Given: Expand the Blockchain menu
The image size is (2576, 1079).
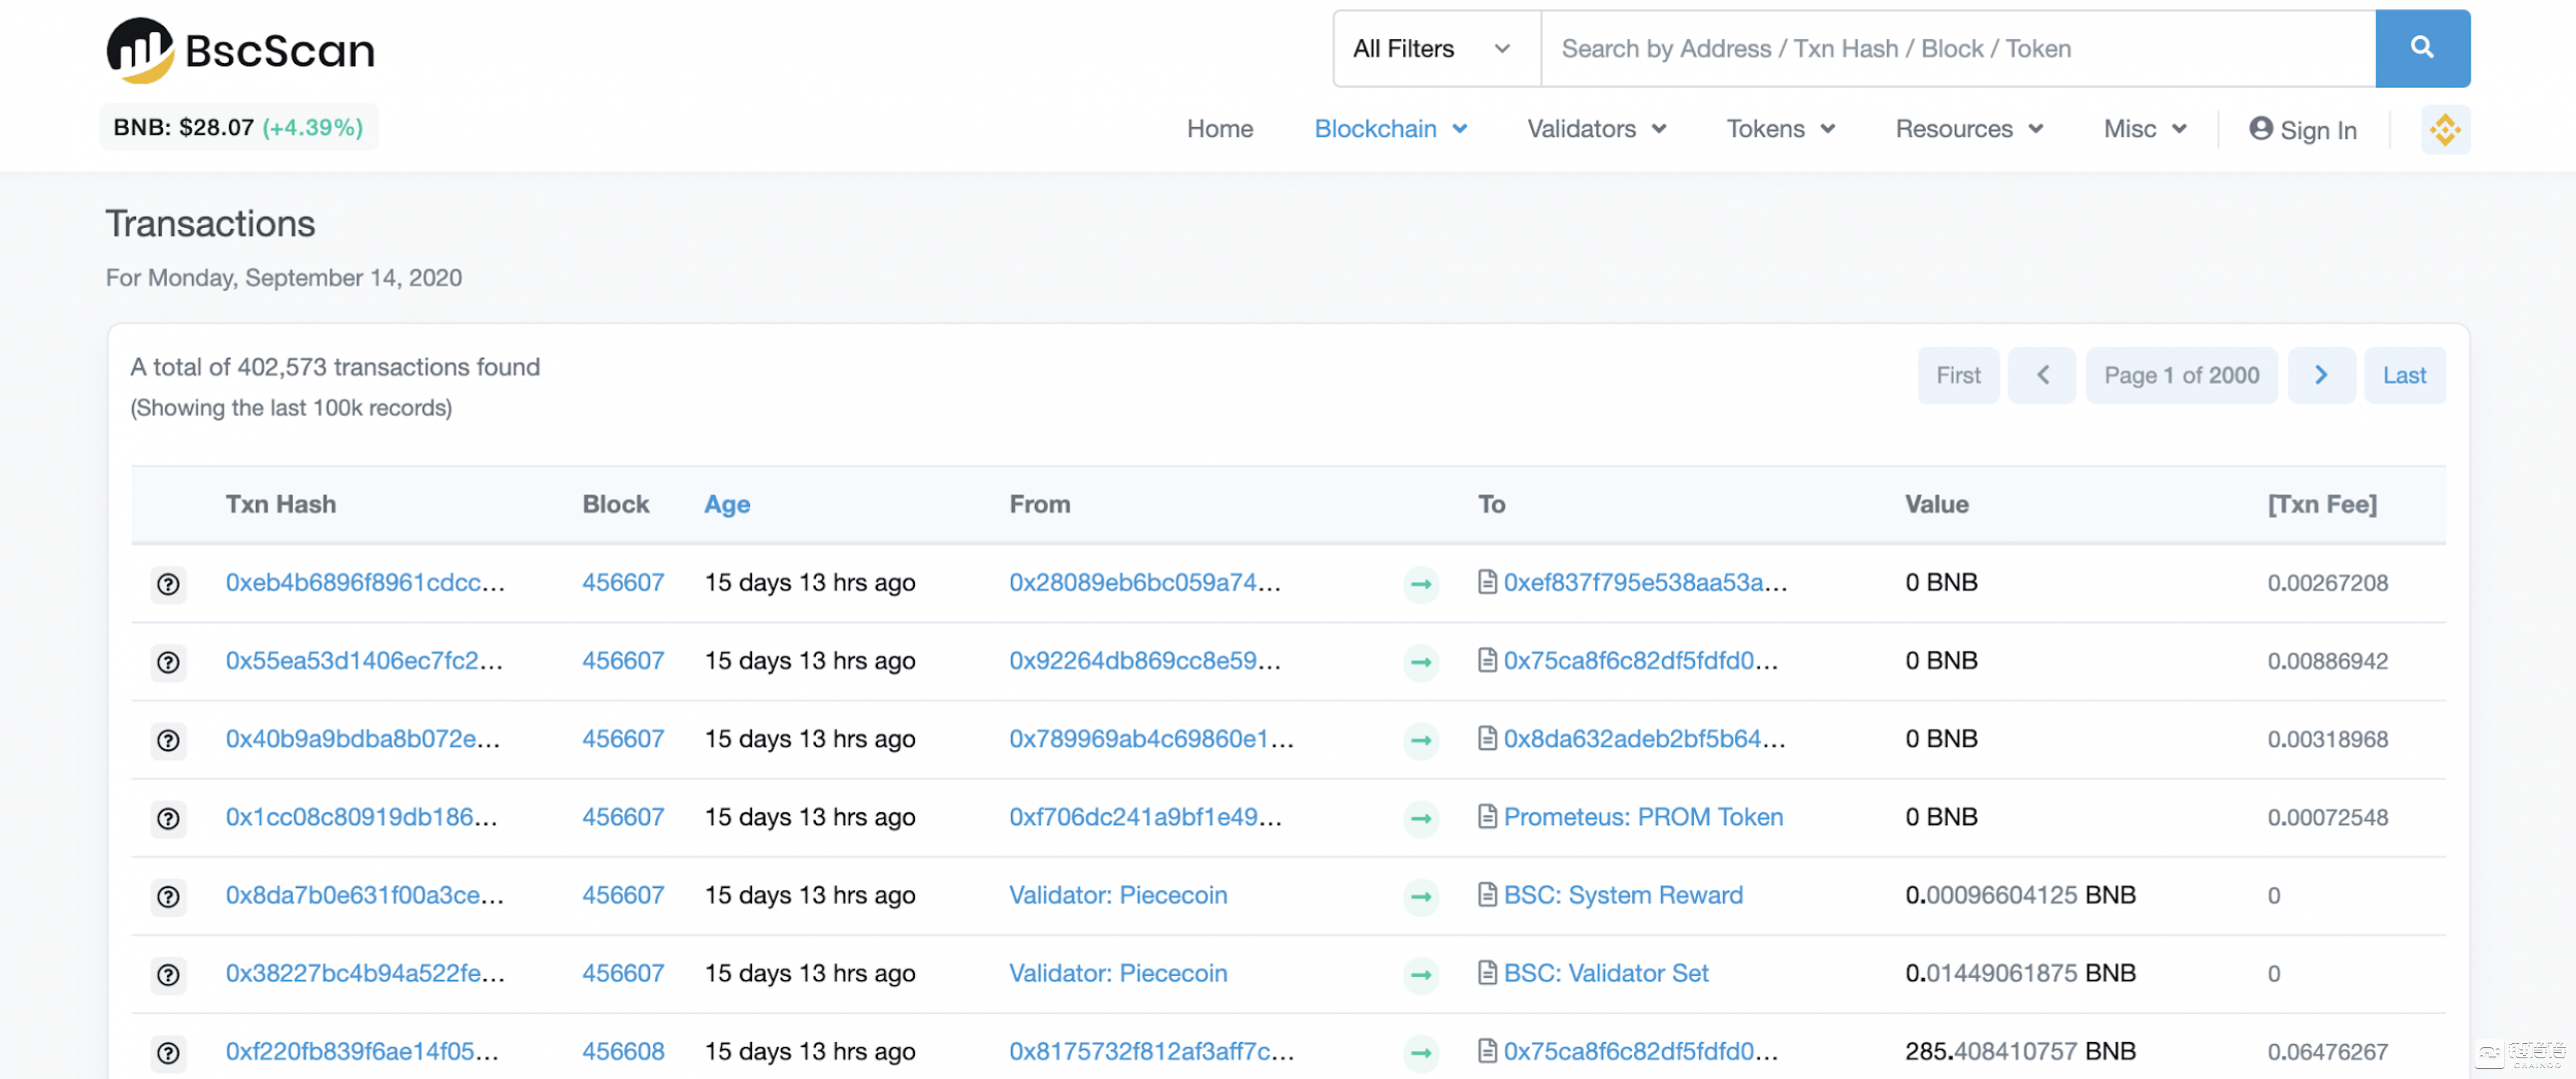Looking at the screenshot, I should [x=1389, y=129].
